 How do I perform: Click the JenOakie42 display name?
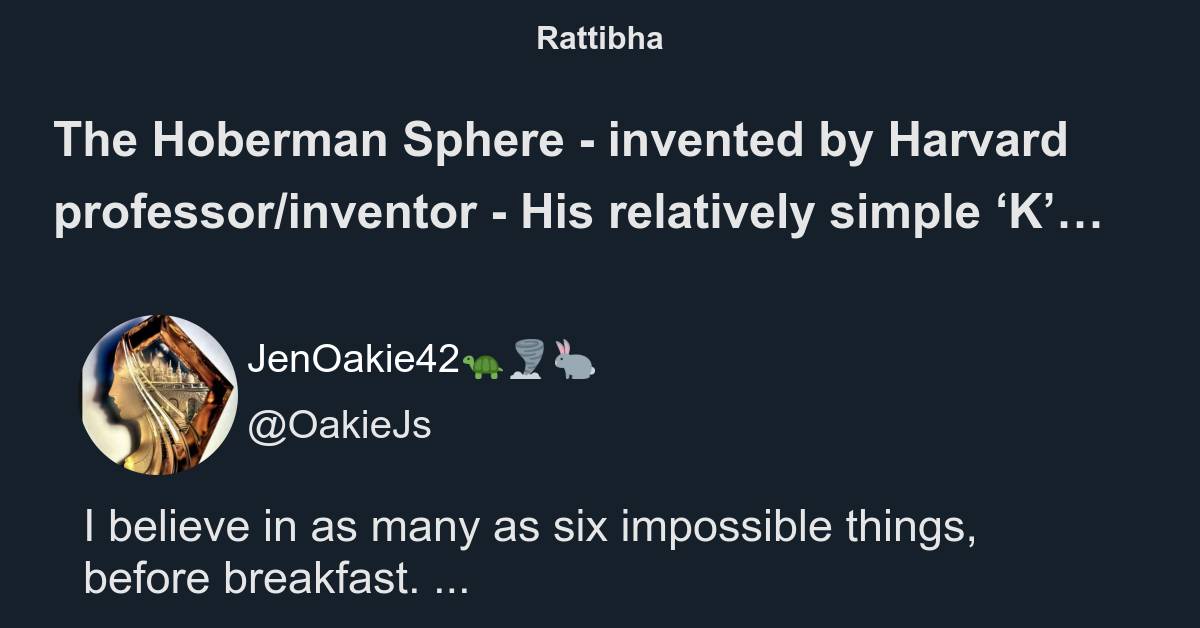tap(352, 360)
